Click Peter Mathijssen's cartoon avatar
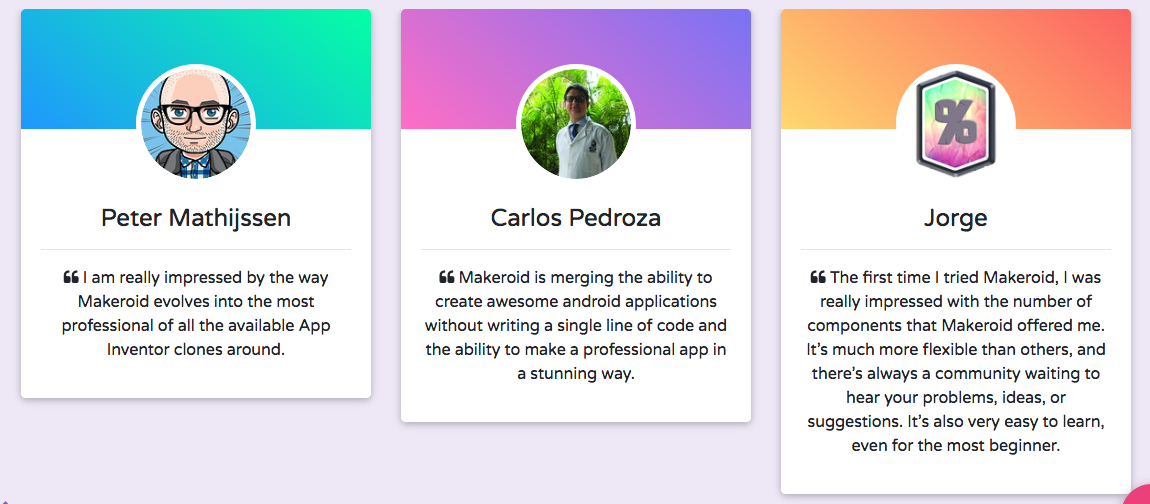 coord(196,125)
